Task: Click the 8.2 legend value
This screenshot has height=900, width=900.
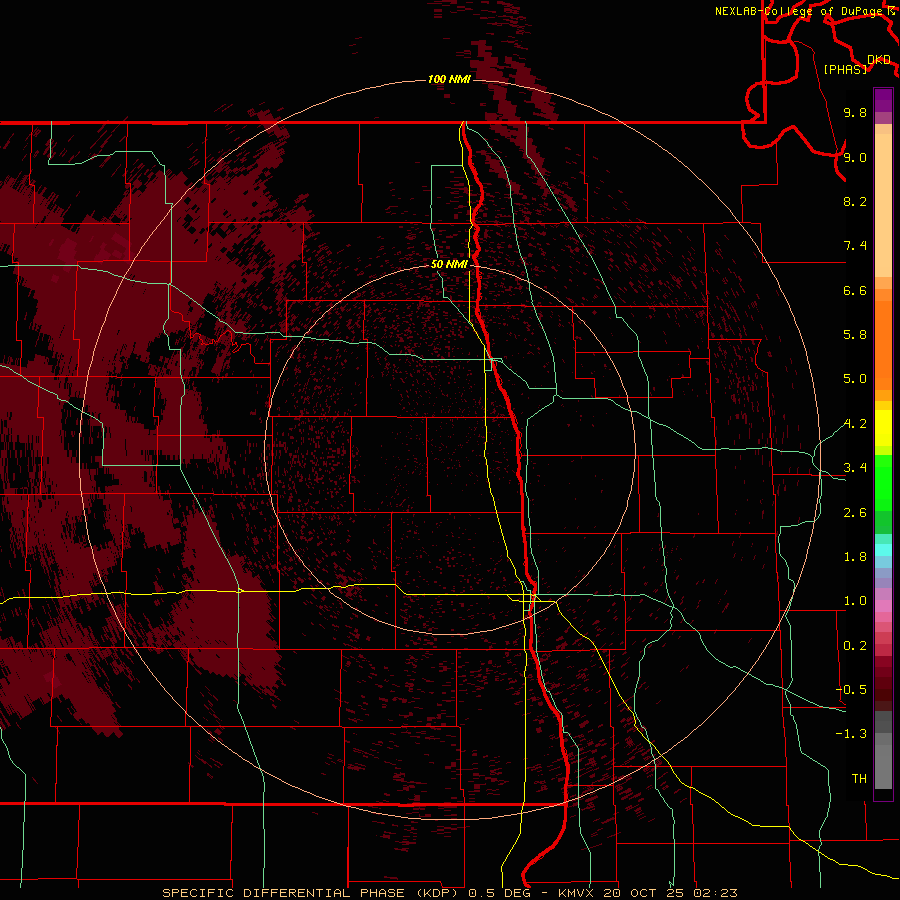Action: coord(855,201)
